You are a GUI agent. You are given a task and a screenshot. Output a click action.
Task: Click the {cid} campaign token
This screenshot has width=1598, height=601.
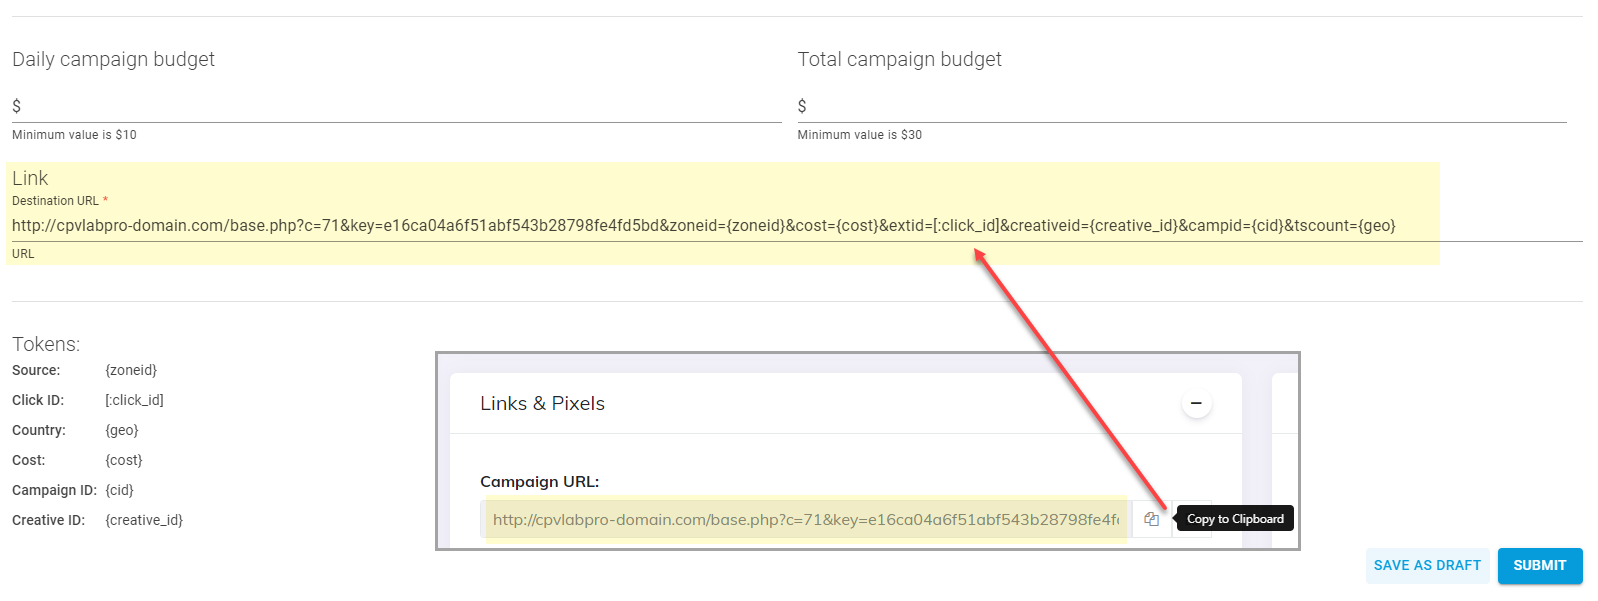119,490
